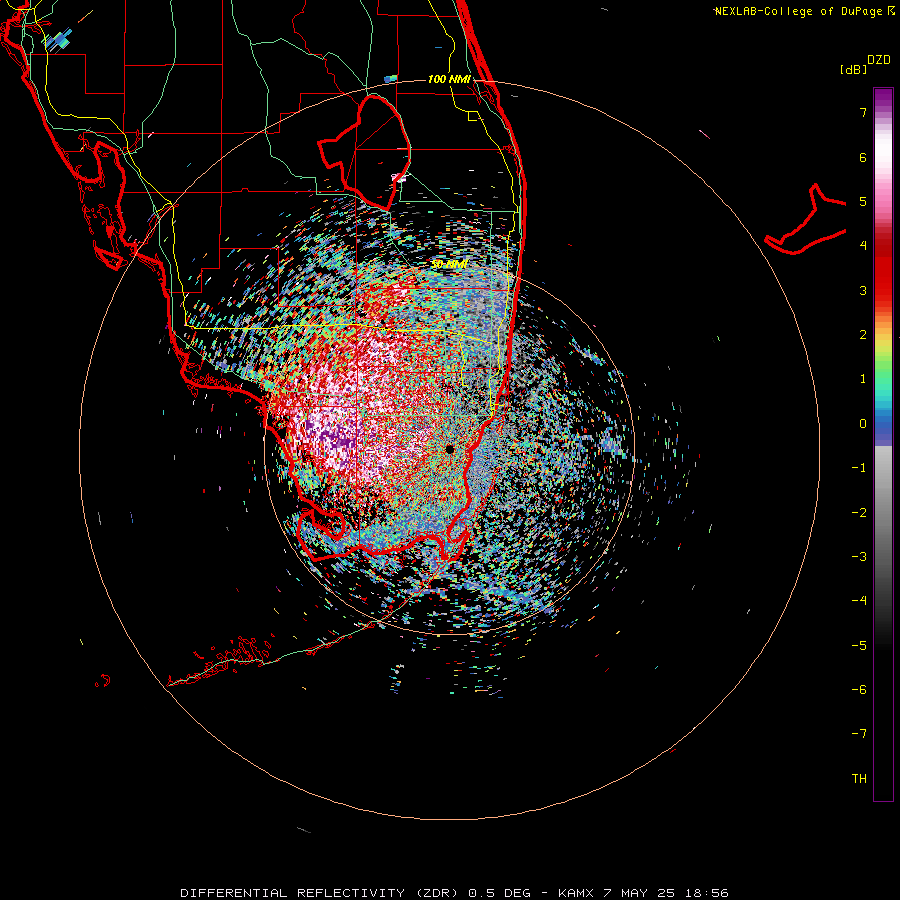Viewport: 900px width, 900px height.
Task: Click the product caption "DIFFERENTIAL REFLECTIVITY (ZDR)"
Action: pos(319,893)
